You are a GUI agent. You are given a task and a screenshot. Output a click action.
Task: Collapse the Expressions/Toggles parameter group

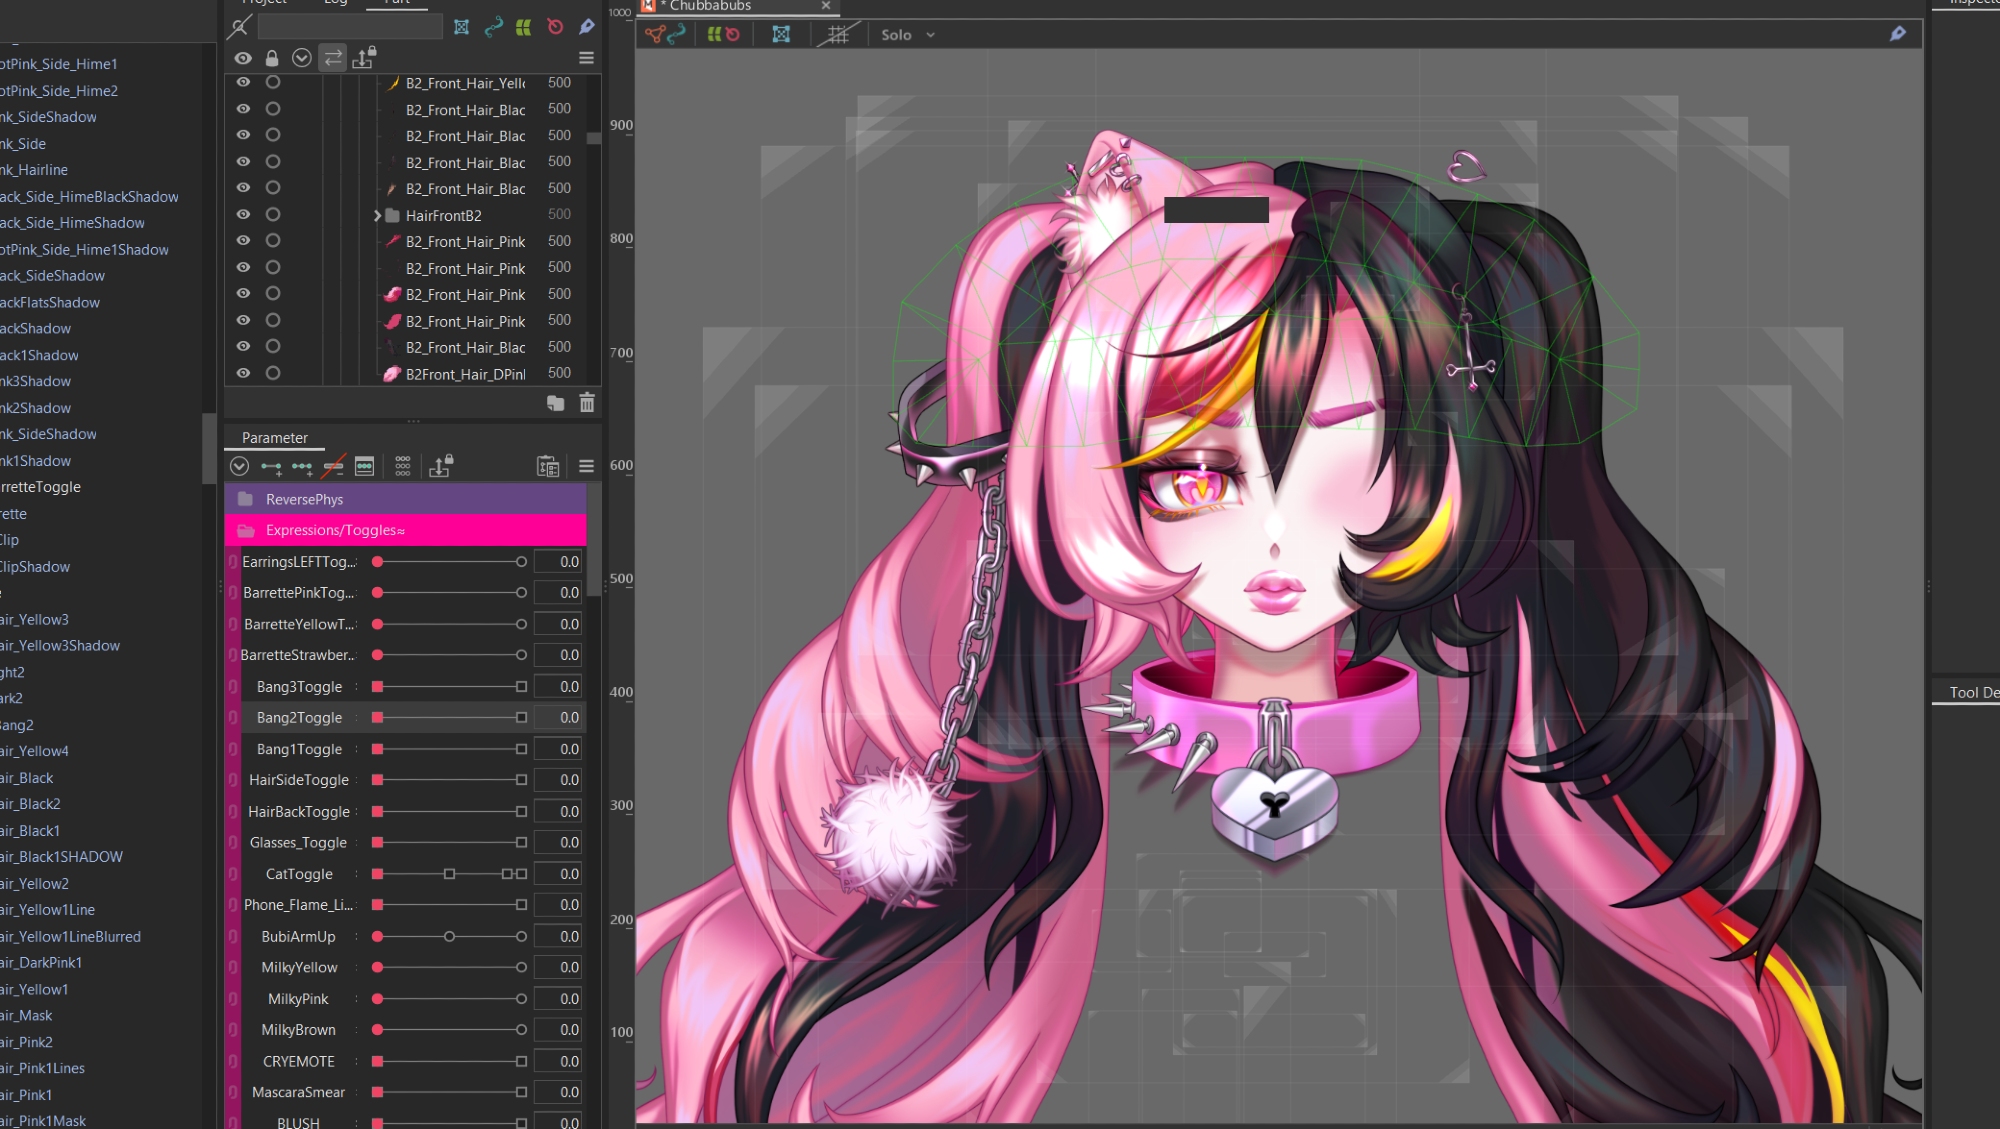(x=246, y=530)
